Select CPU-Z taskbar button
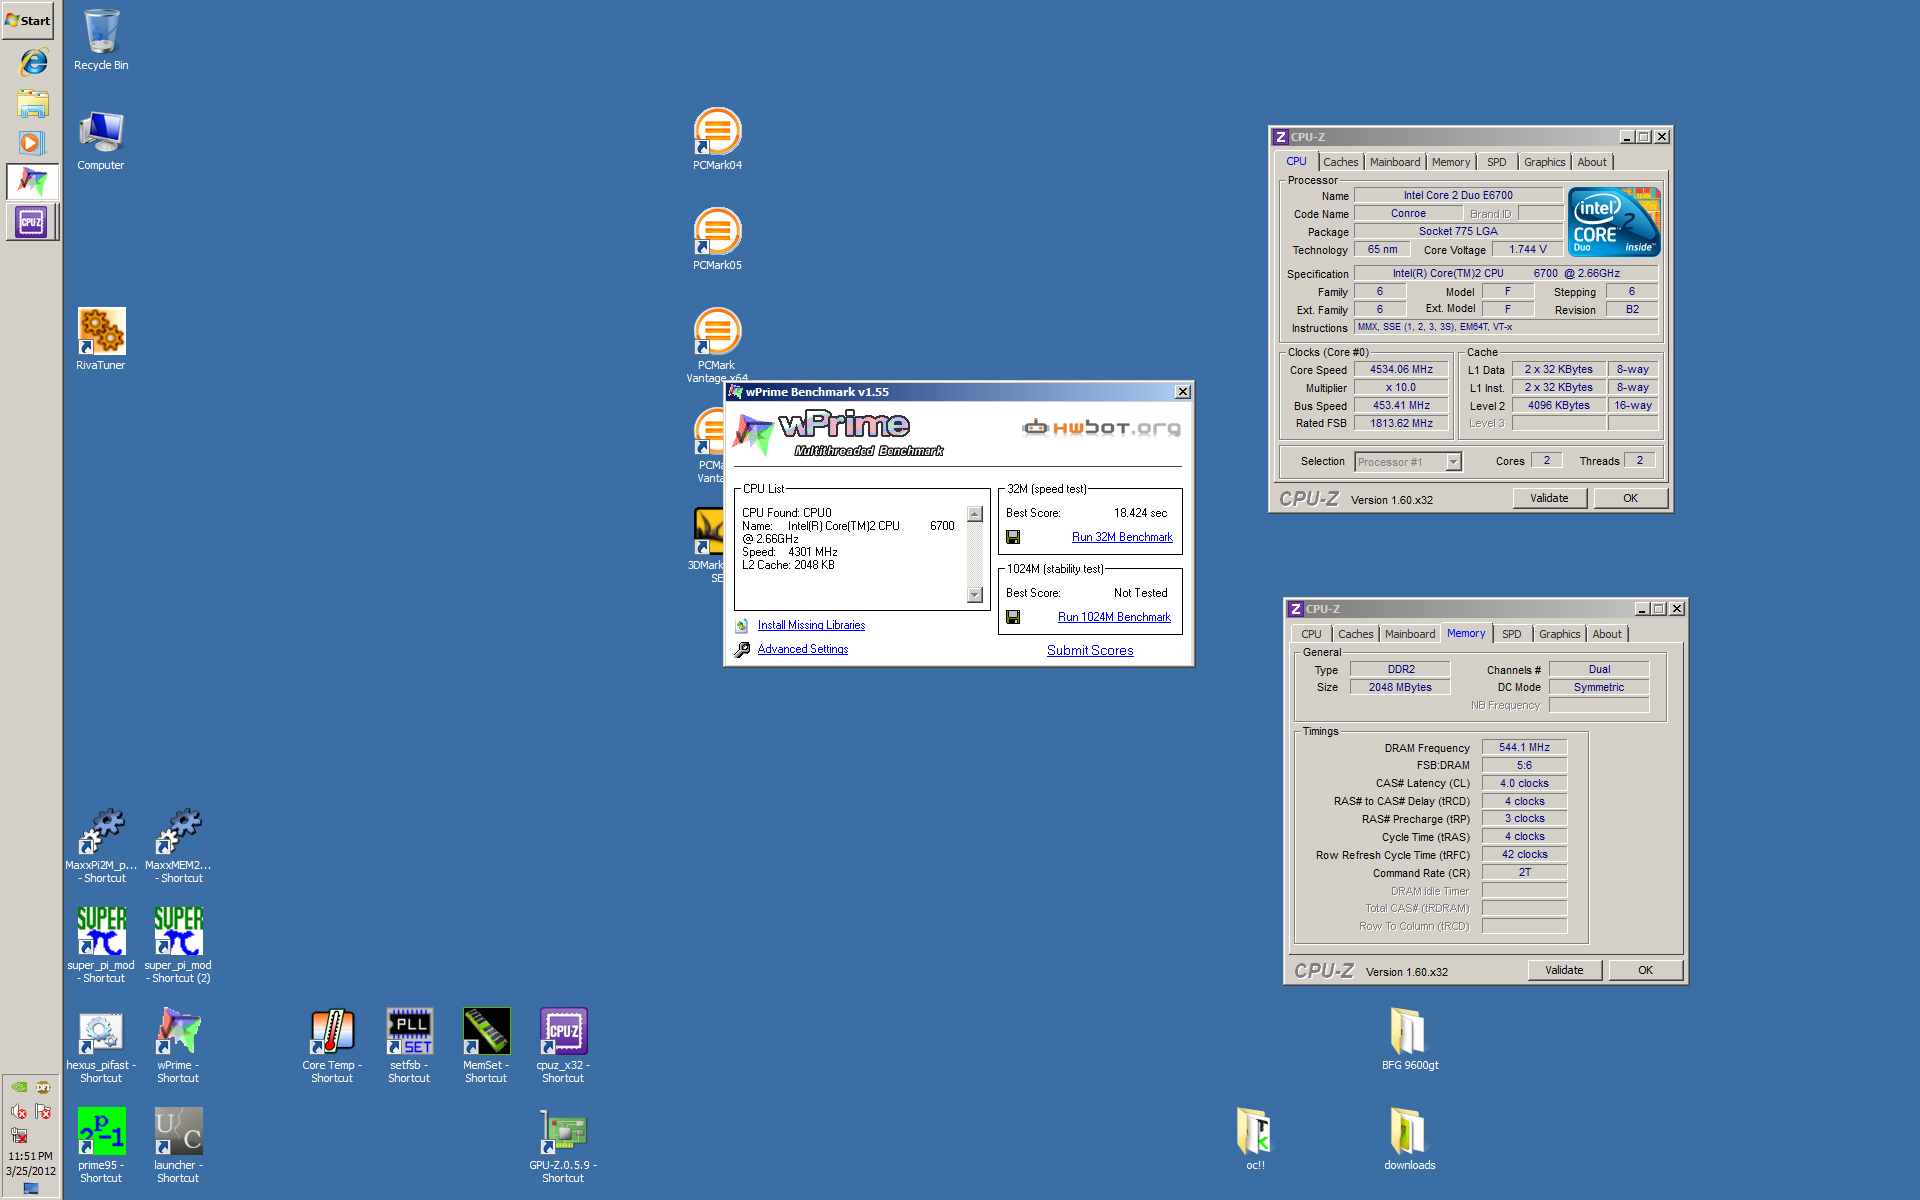1920x1200 pixels. point(33,221)
